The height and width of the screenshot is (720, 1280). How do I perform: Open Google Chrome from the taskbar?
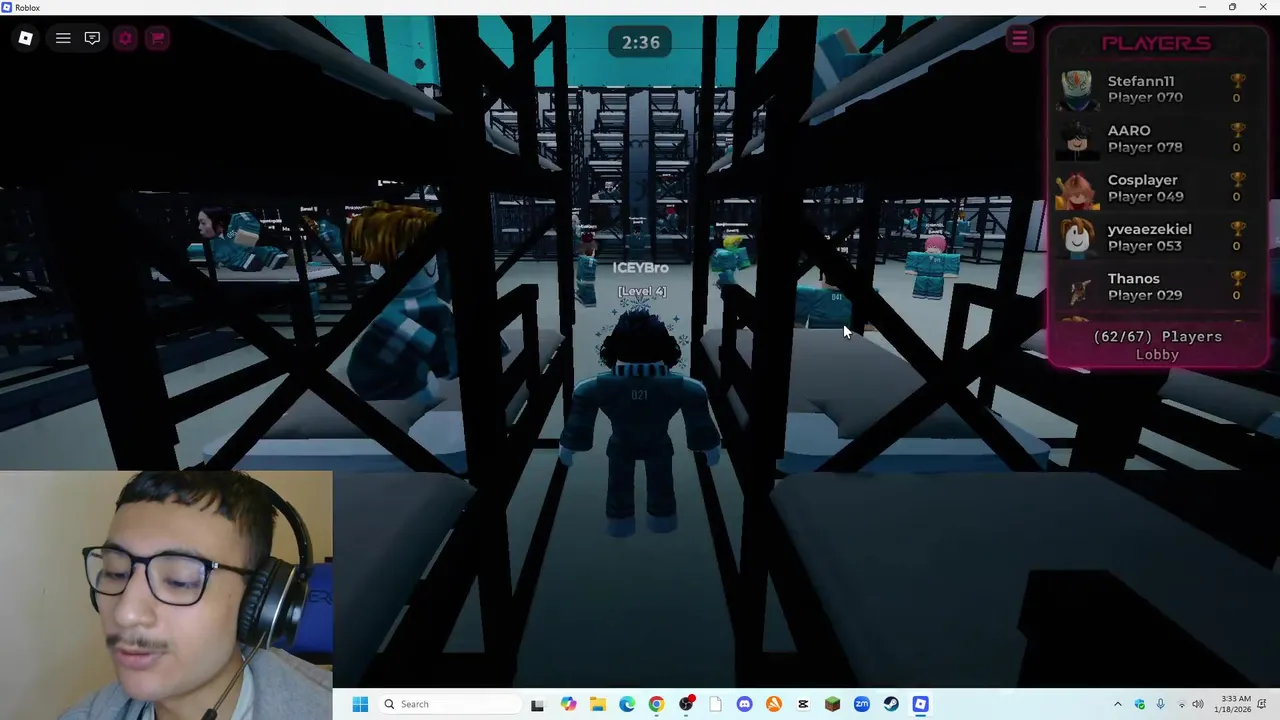click(656, 704)
